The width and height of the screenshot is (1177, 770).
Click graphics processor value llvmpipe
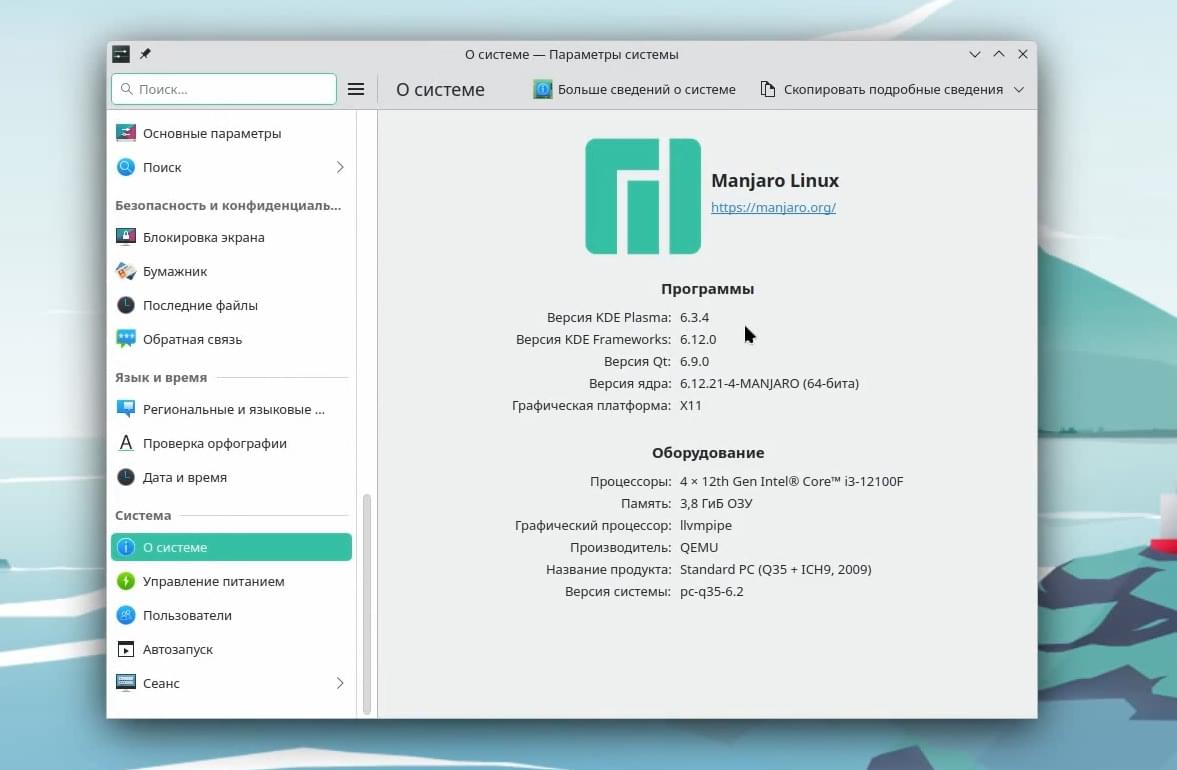706,525
